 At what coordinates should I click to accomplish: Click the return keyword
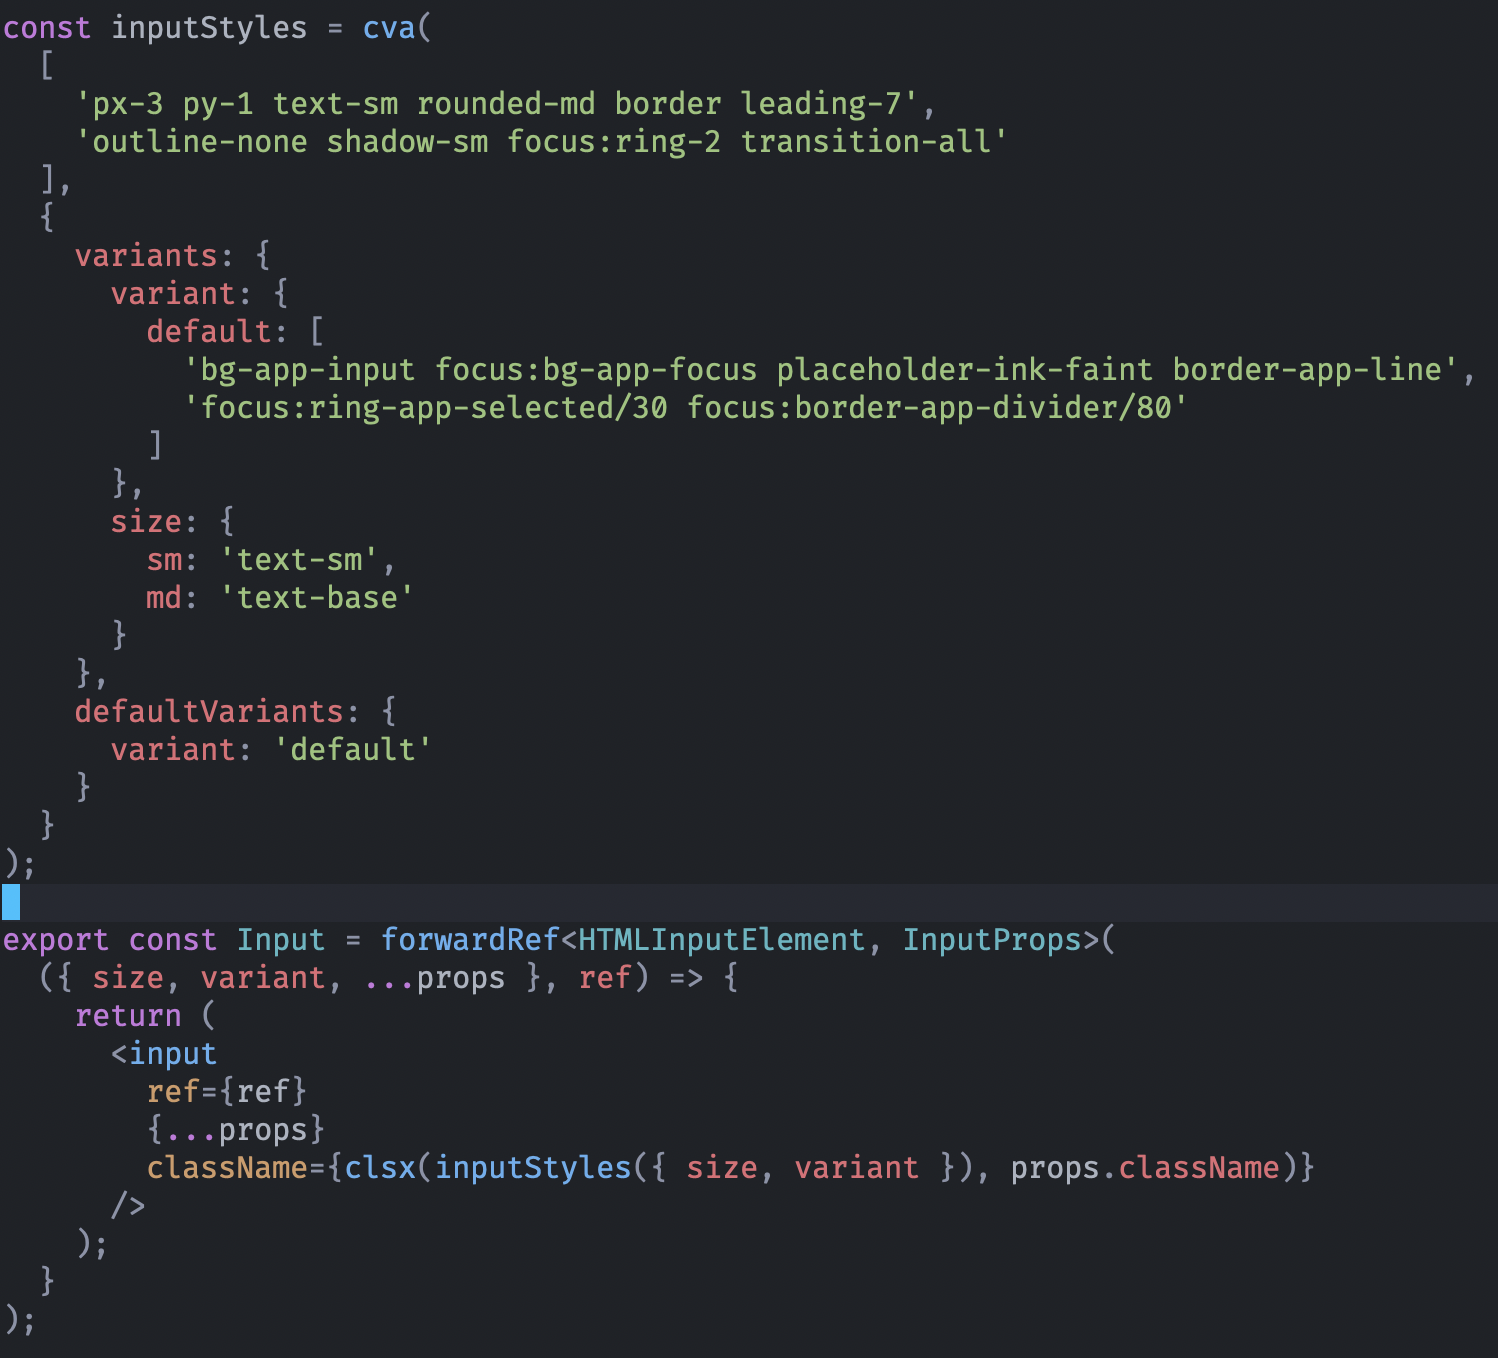(128, 1016)
